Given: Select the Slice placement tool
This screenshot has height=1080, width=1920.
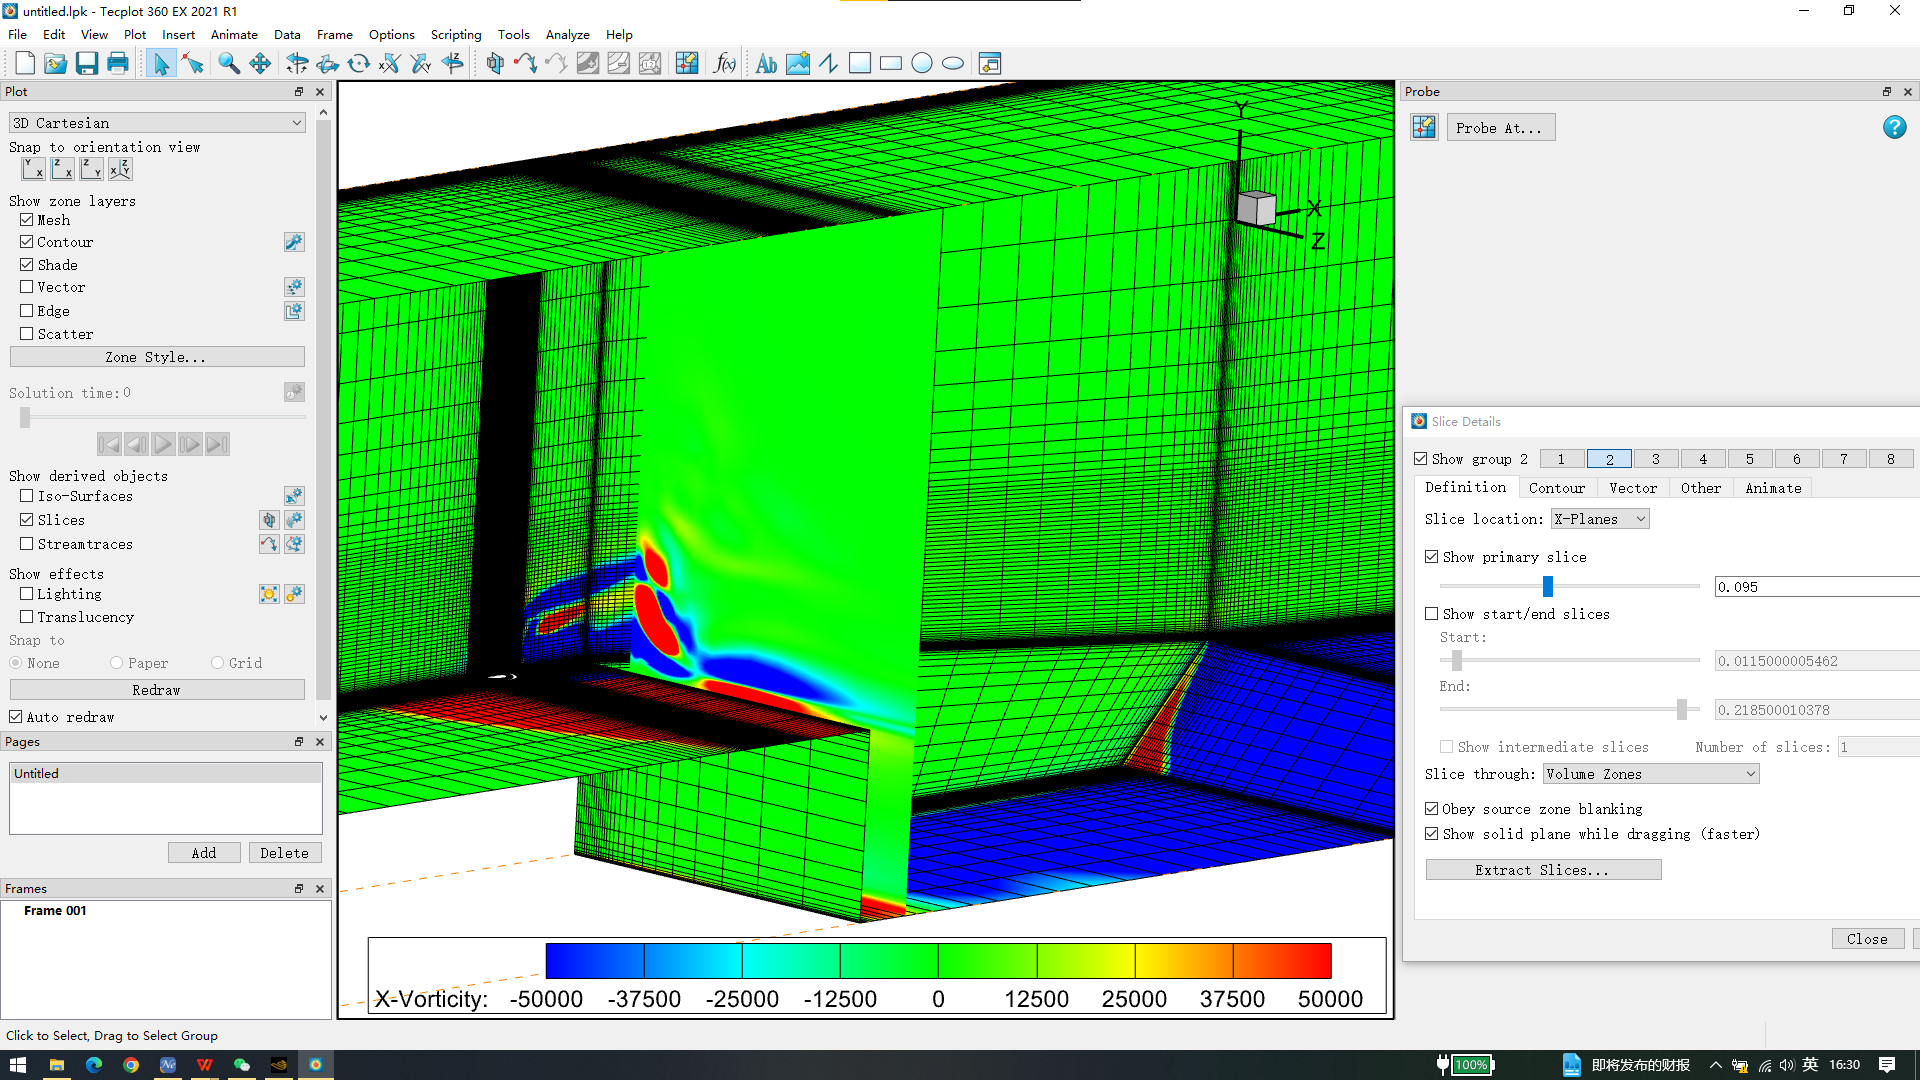Looking at the screenshot, I should pos(495,64).
